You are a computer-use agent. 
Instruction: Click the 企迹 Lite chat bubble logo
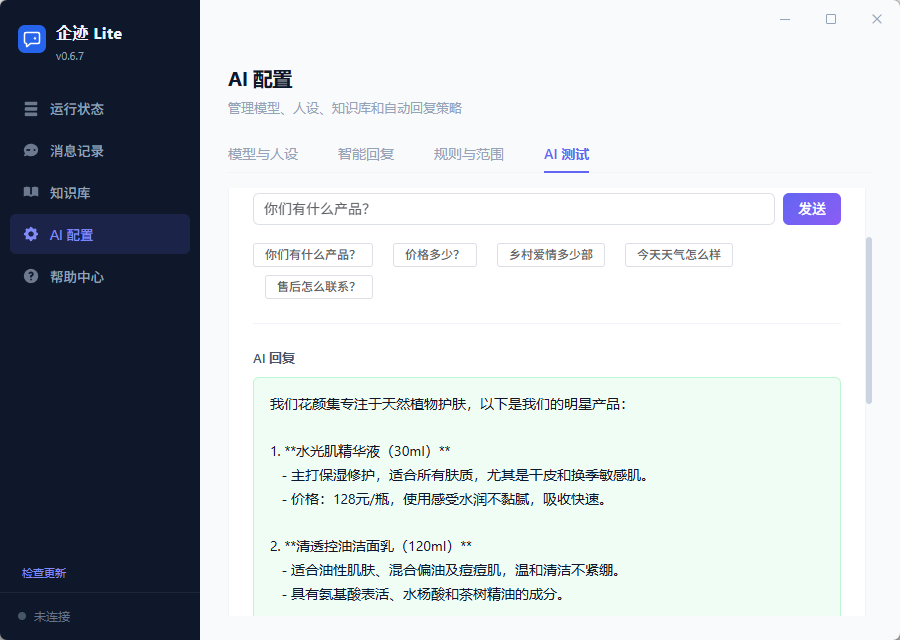[31, 38]
